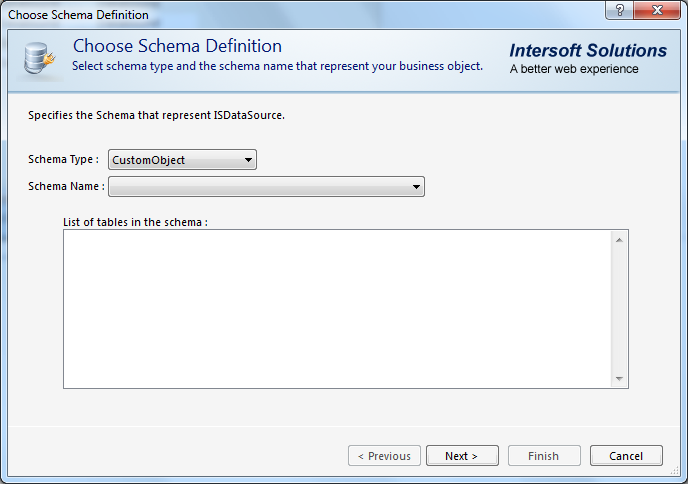Click the tables list scrollbar track

pyautogui.click(x=620, y=310)
